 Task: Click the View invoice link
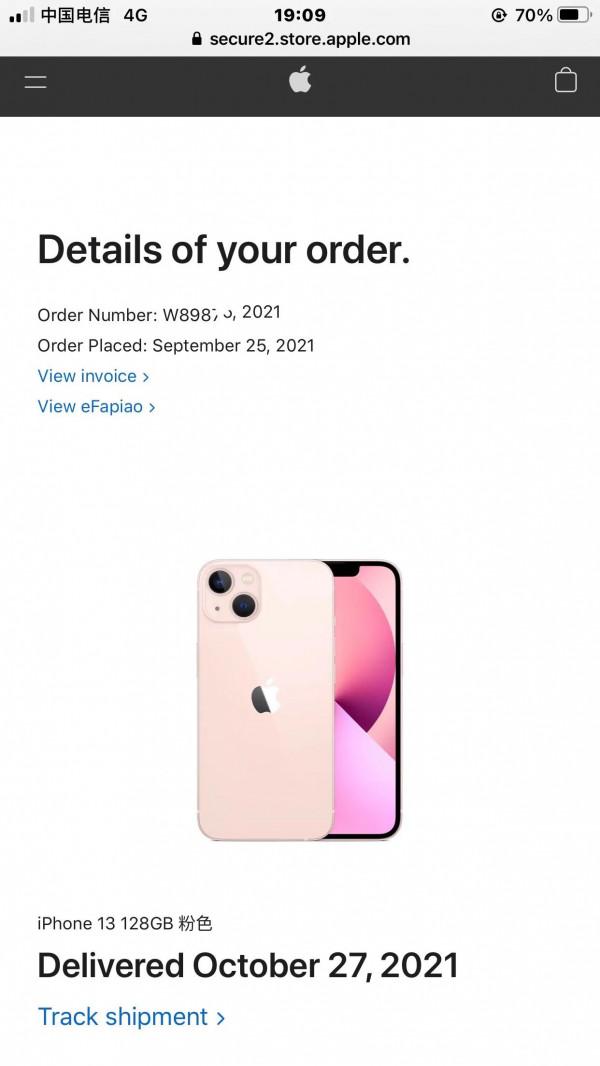(x=93, y=376)
